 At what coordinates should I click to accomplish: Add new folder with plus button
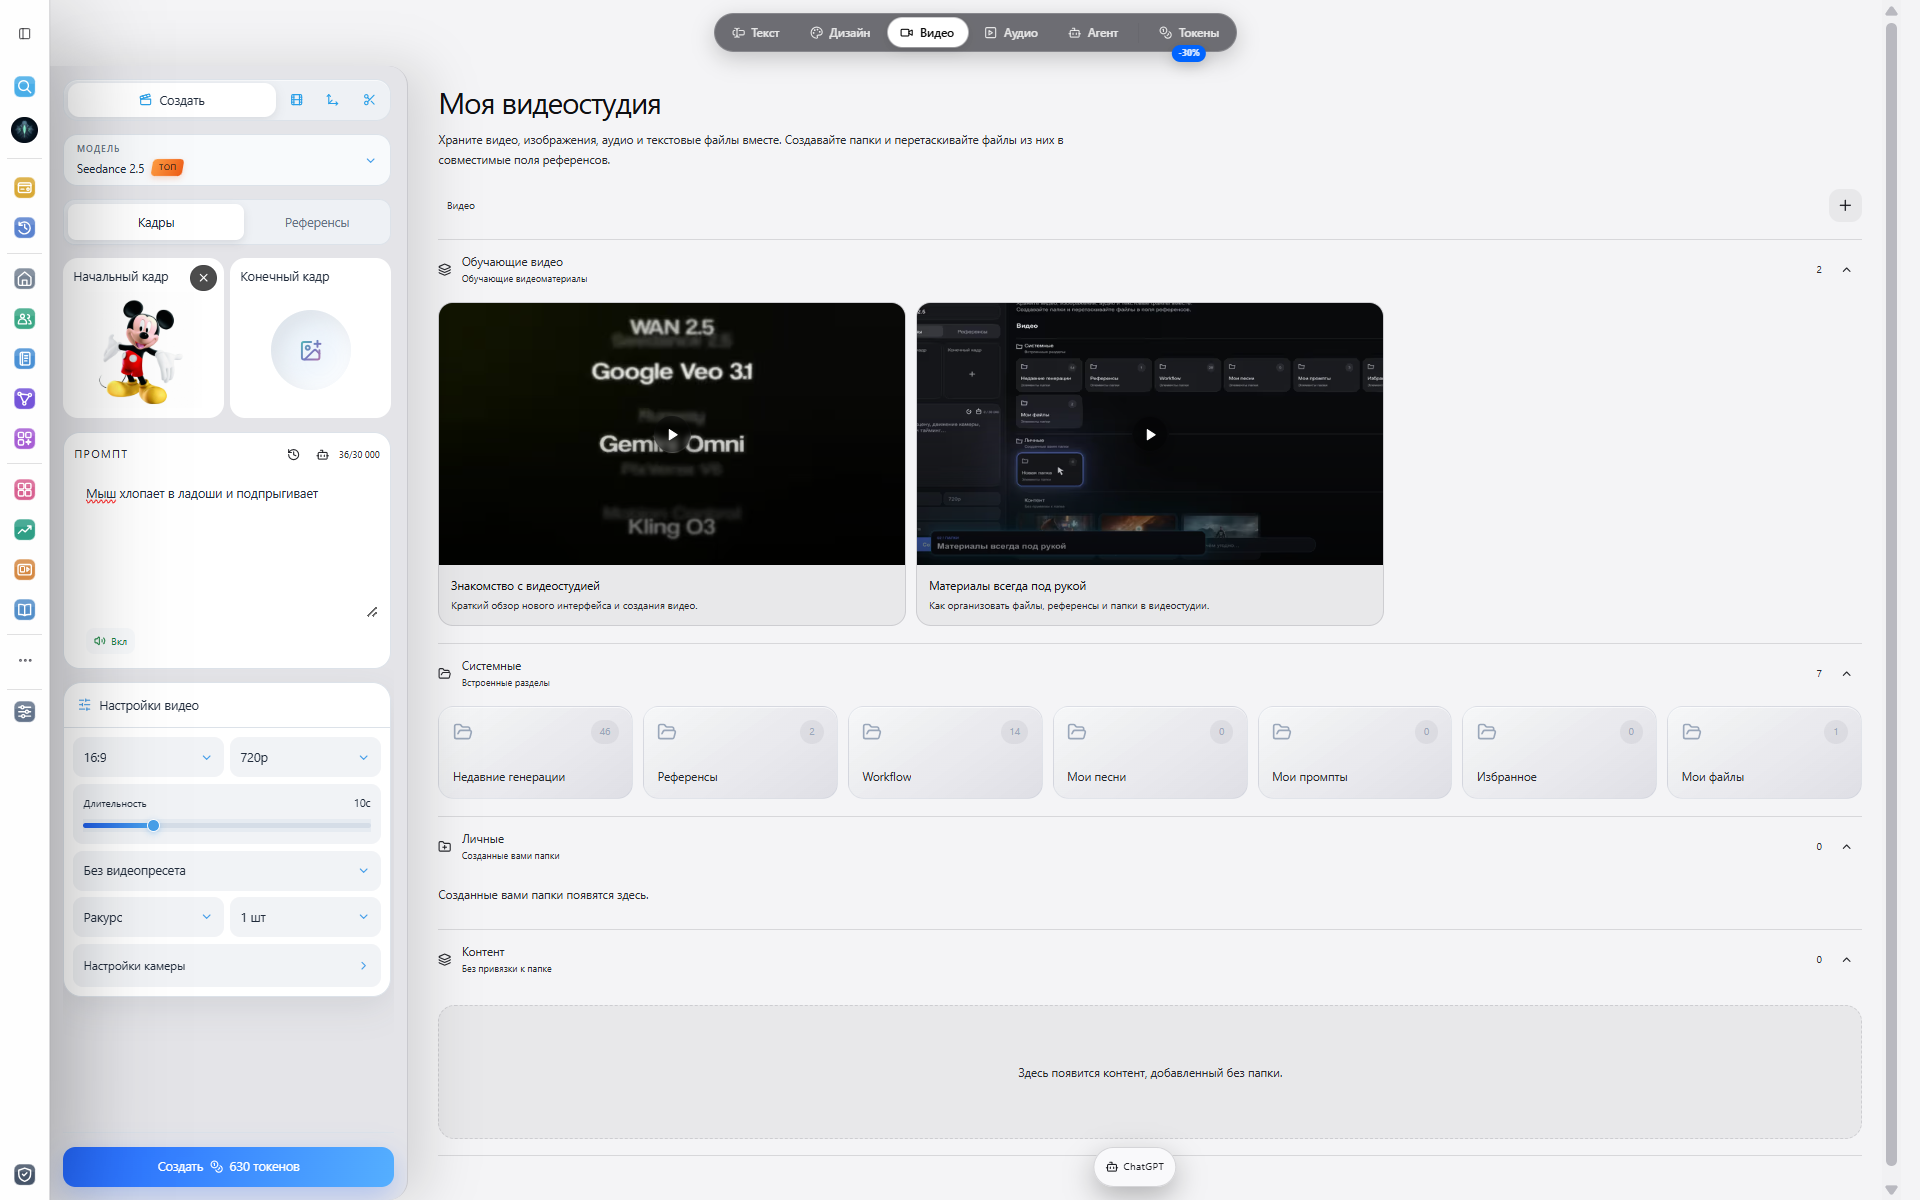(1845, 205)
